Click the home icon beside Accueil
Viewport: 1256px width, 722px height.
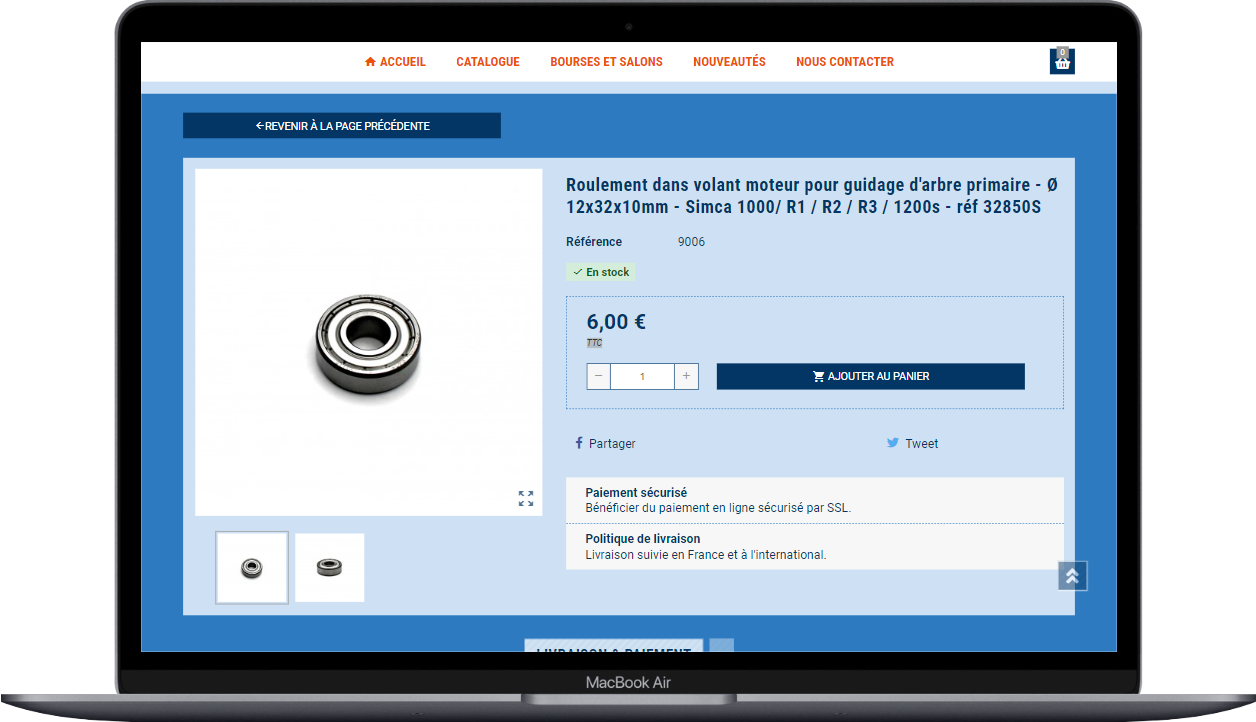point(370,62)
